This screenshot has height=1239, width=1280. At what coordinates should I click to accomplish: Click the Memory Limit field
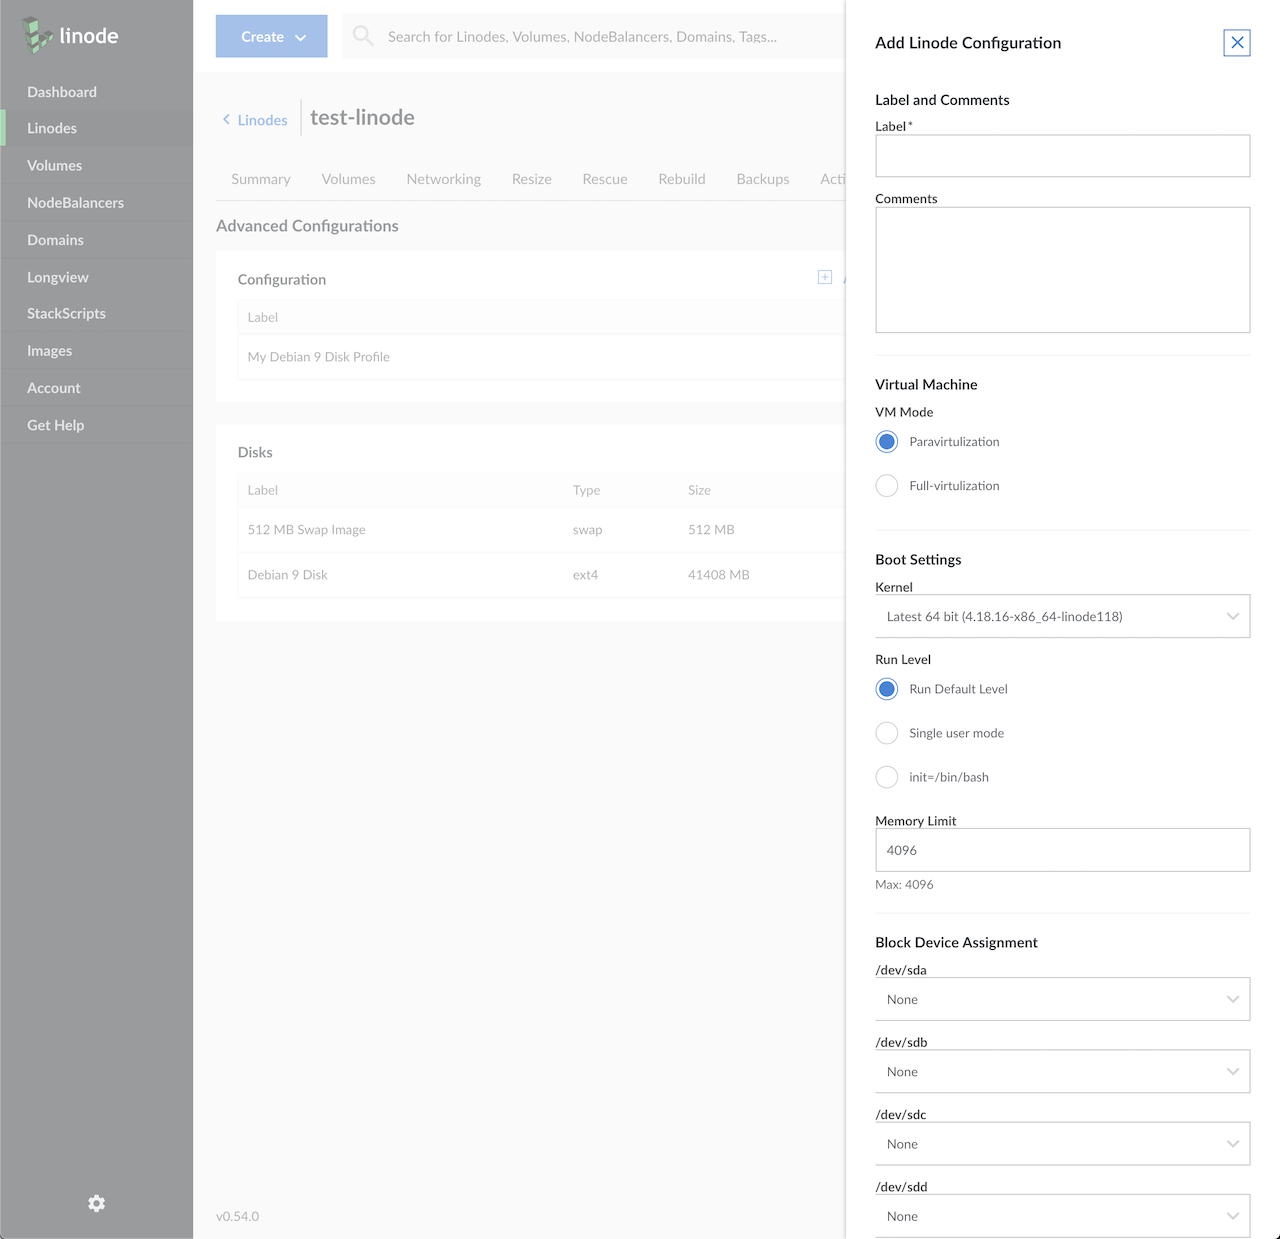coord(1062,850)
